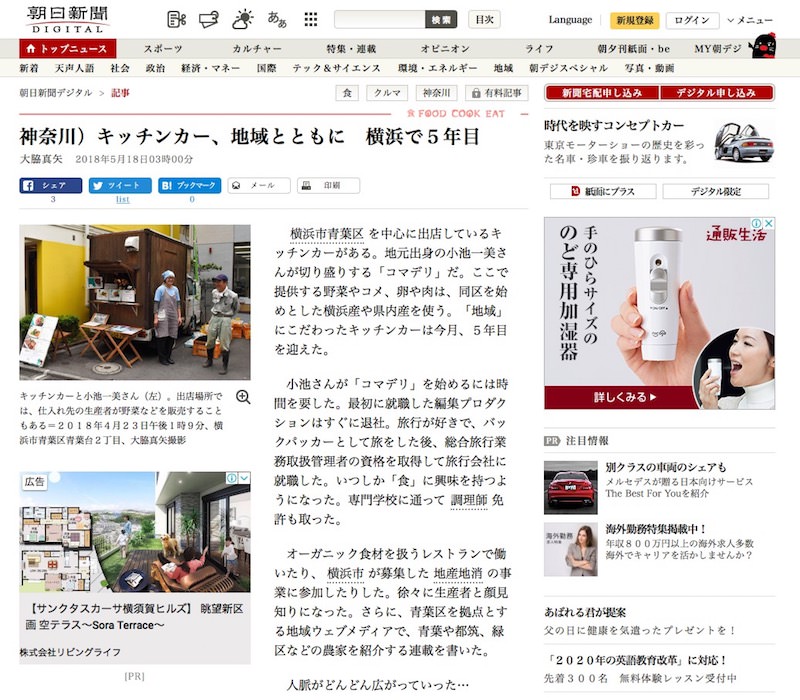800x700 pixels.
Task: Open the 目次 index button
Action: tap(485, 20)
